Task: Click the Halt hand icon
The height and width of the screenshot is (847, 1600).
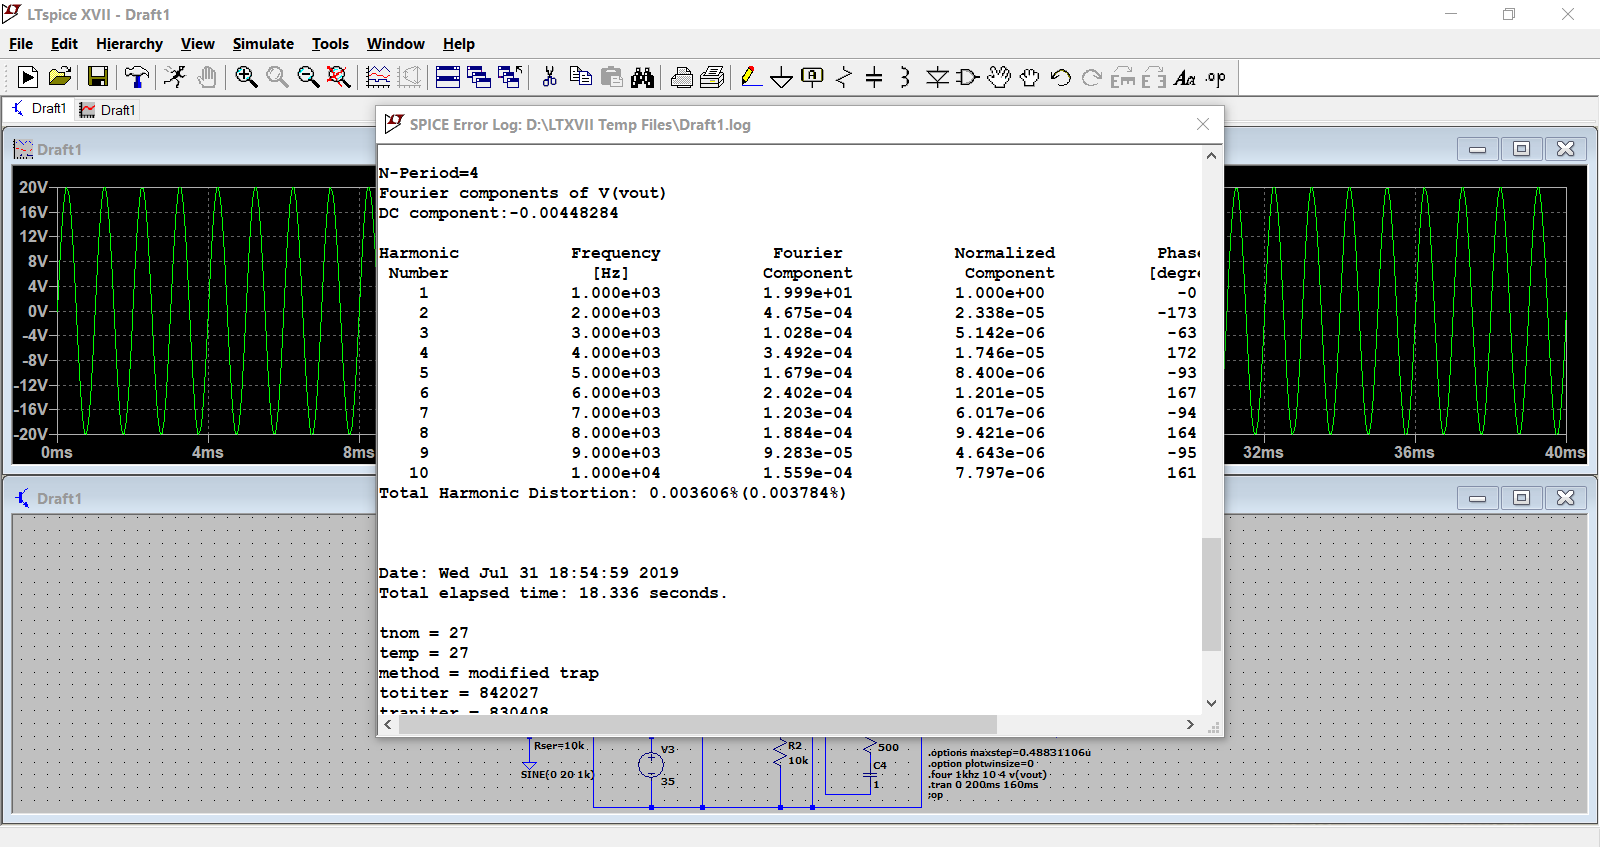Action: [x=206, y=77]
